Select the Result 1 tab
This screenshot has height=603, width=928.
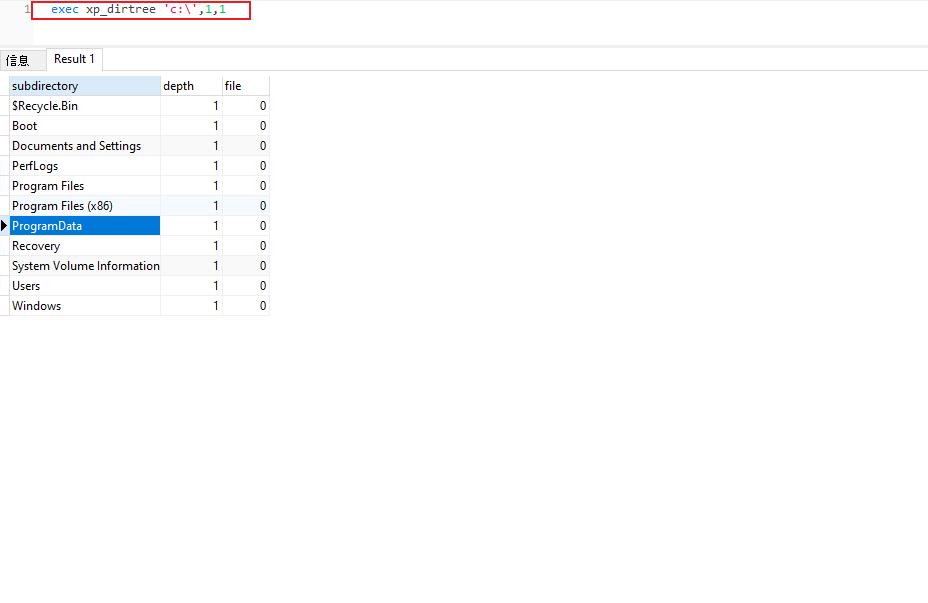[x=74, y=59]
